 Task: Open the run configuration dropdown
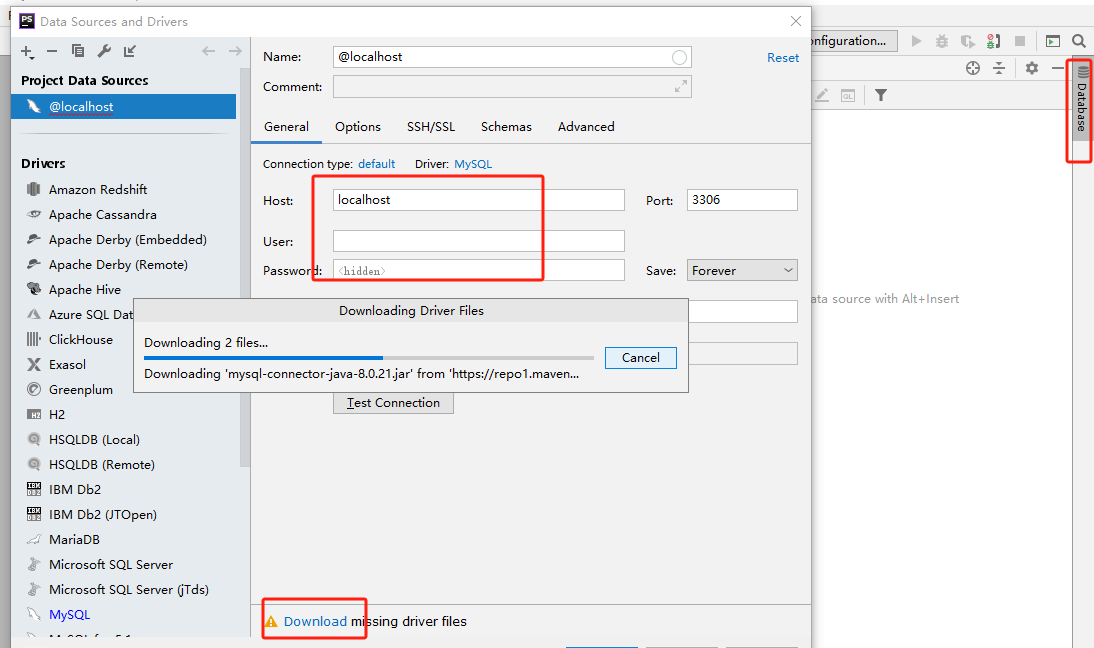[x=853, y=41]
